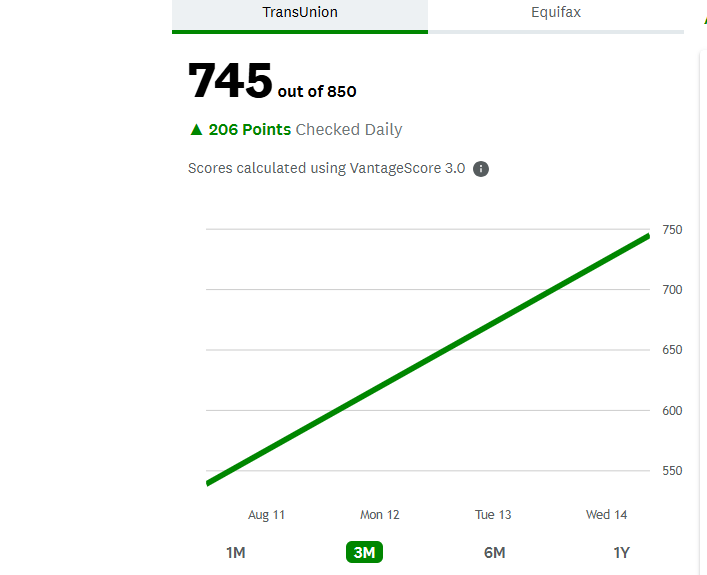The image size is (707, 575).
Task: Select the 3M time range
Action: pos(364,553)
